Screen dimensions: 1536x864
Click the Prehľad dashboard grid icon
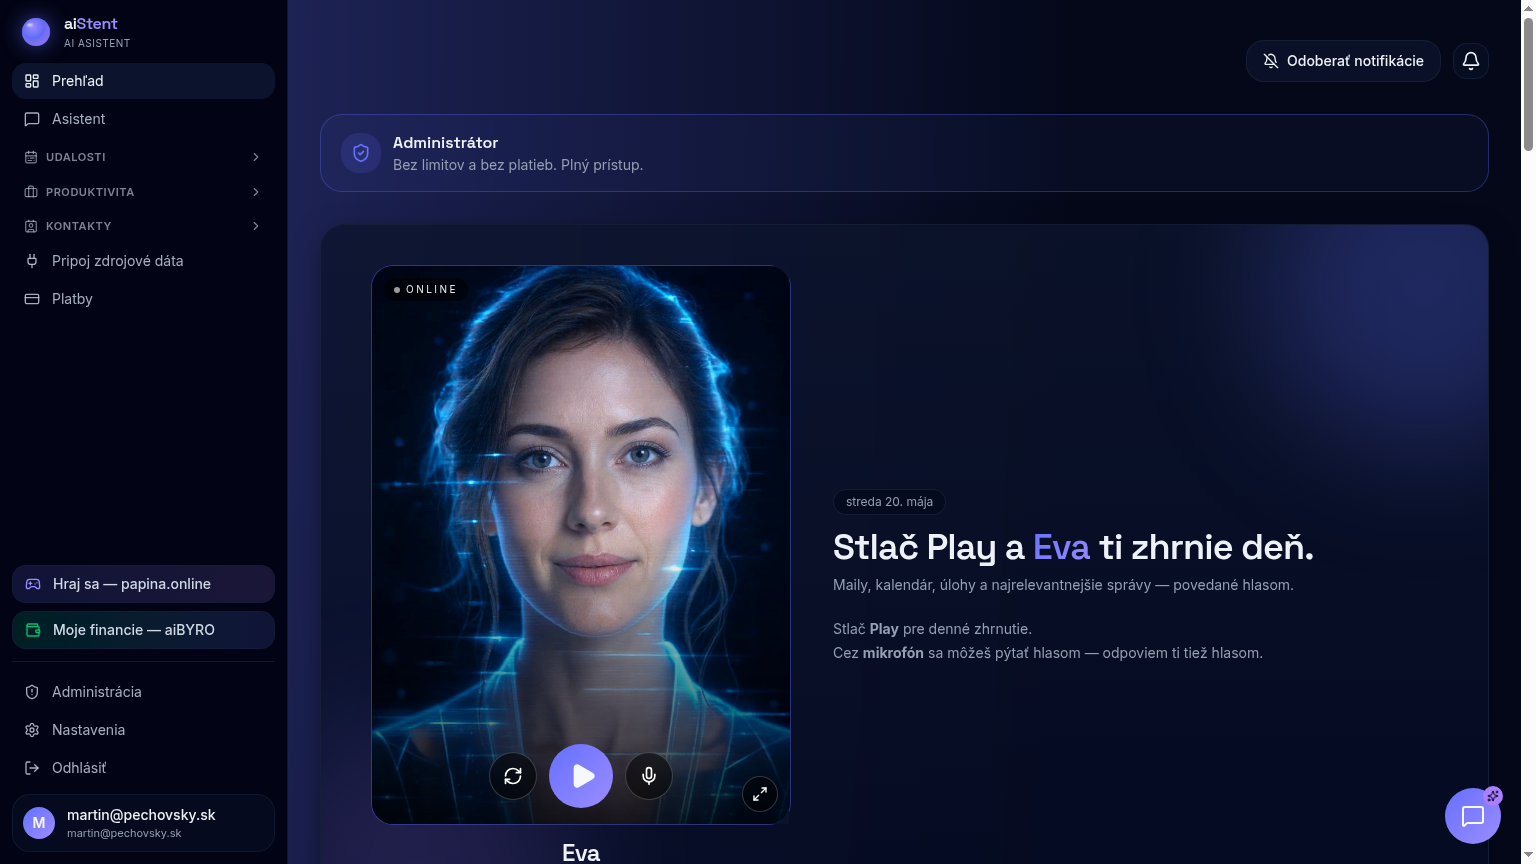tap(32, 81)
